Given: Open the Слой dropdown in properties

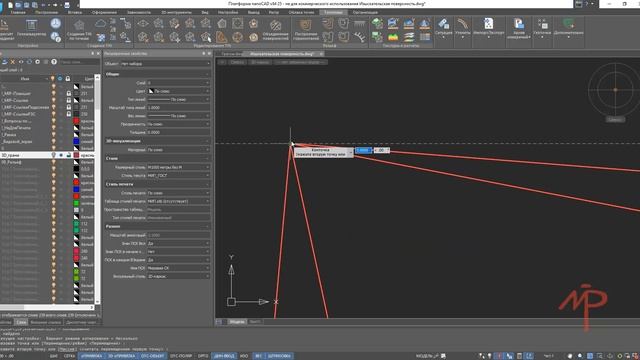Looking at the screenshot, I should [178, 83].
